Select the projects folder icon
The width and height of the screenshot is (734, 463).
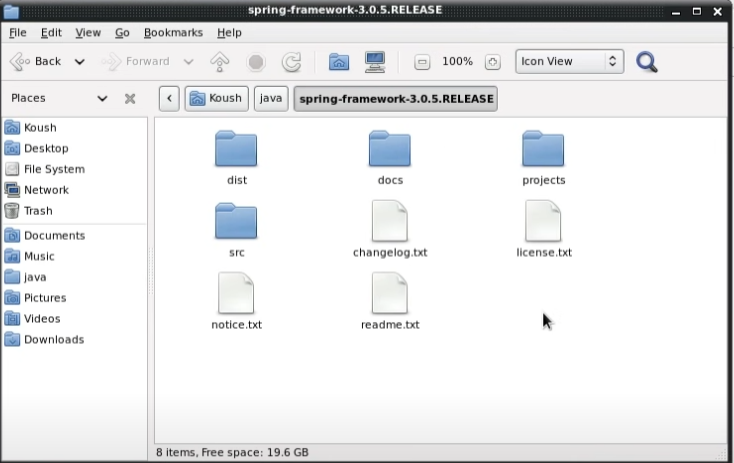click(543, 149)
